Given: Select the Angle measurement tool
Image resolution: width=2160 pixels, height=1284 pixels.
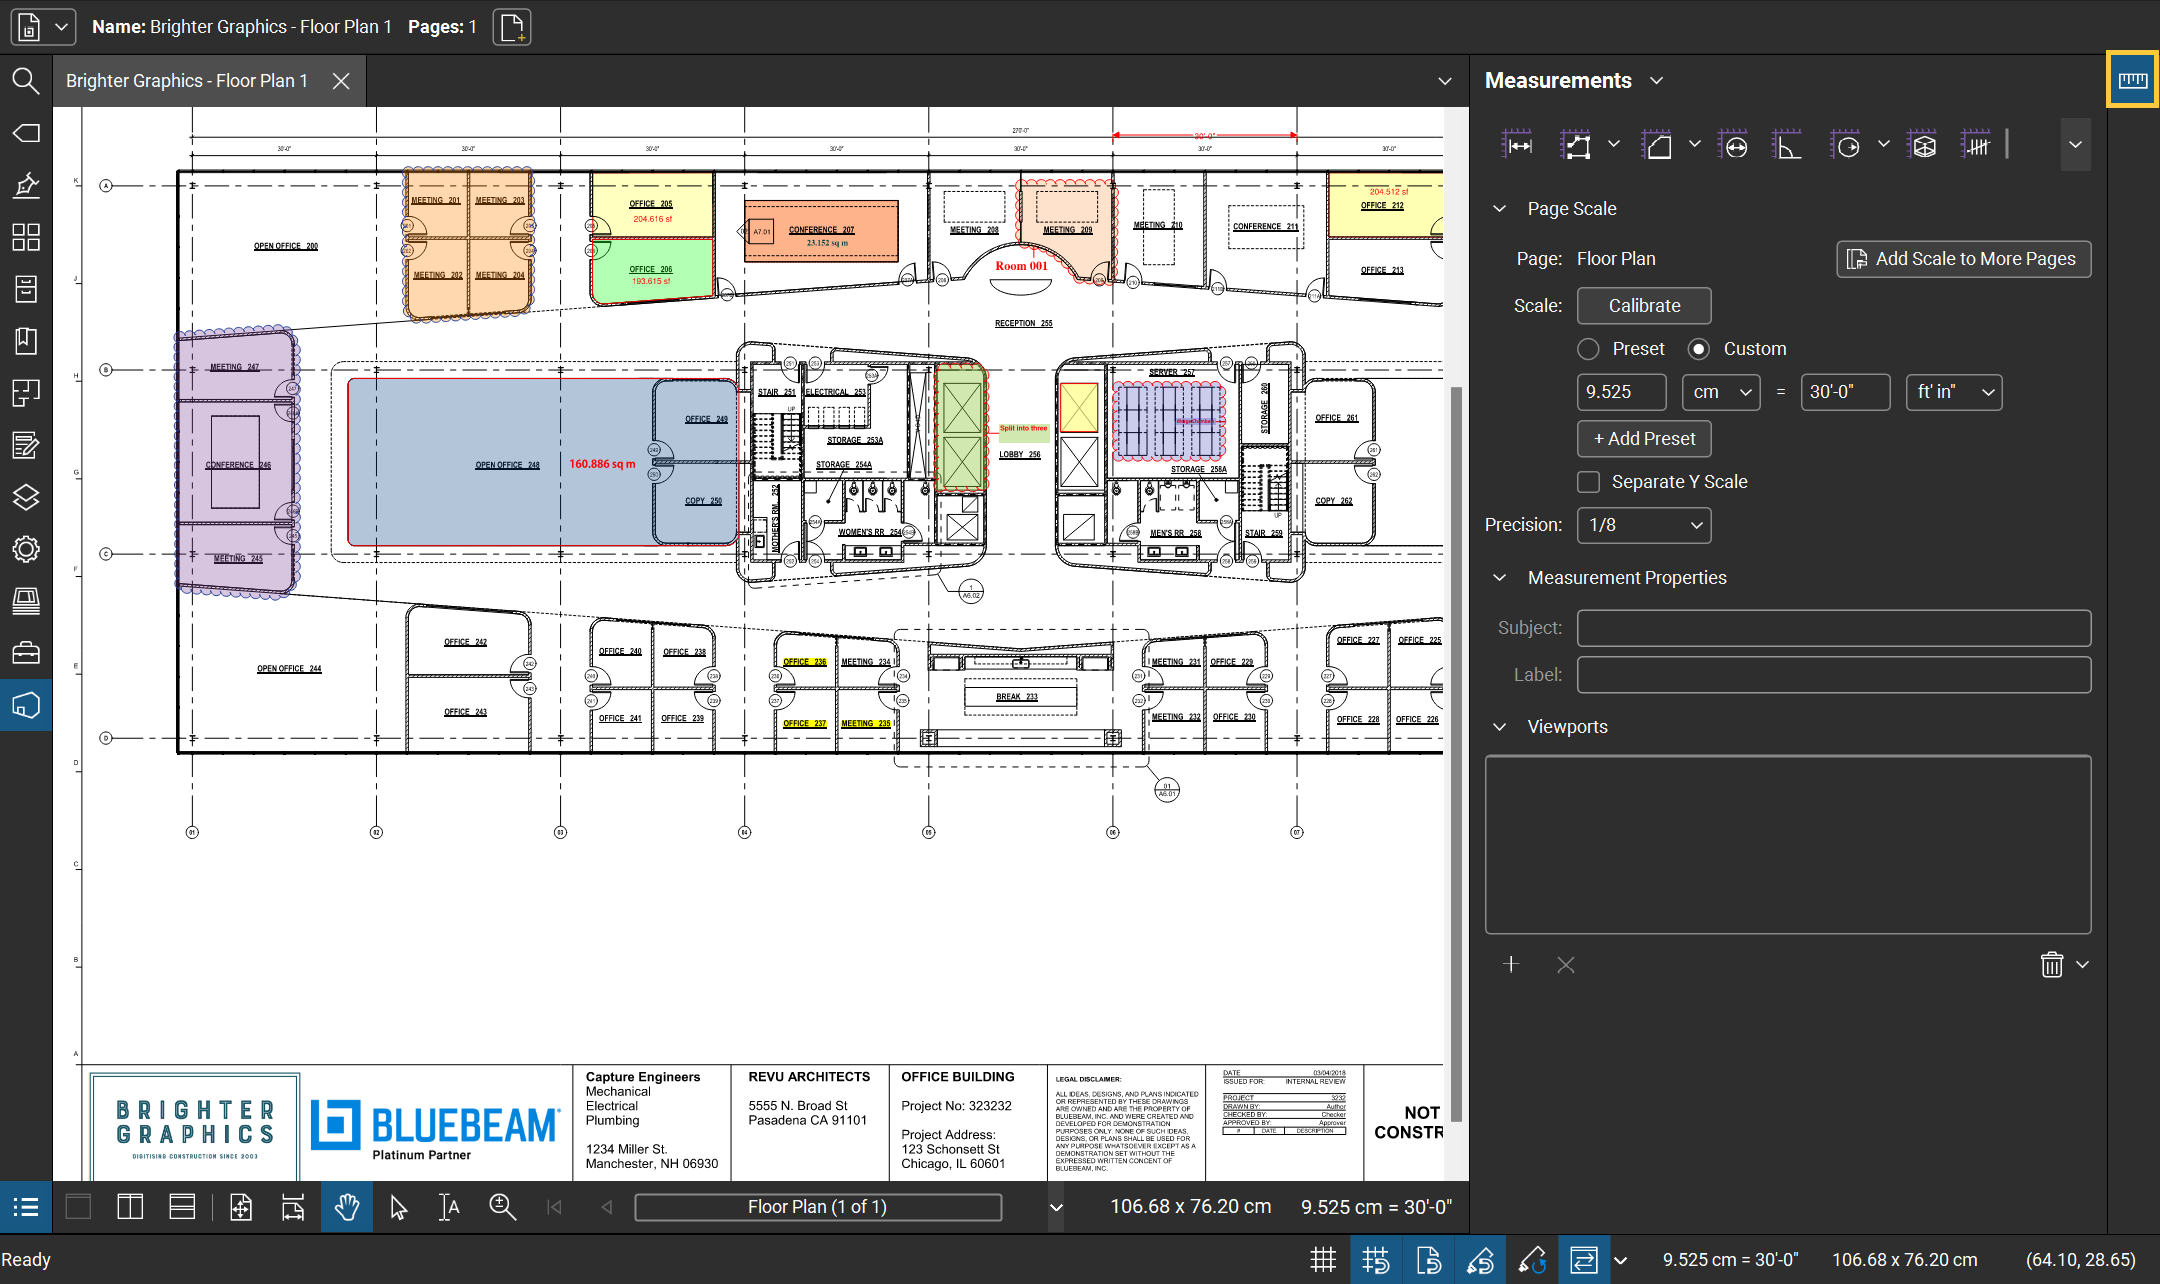Looking at the screenshot, I should tap(1786, 145).
